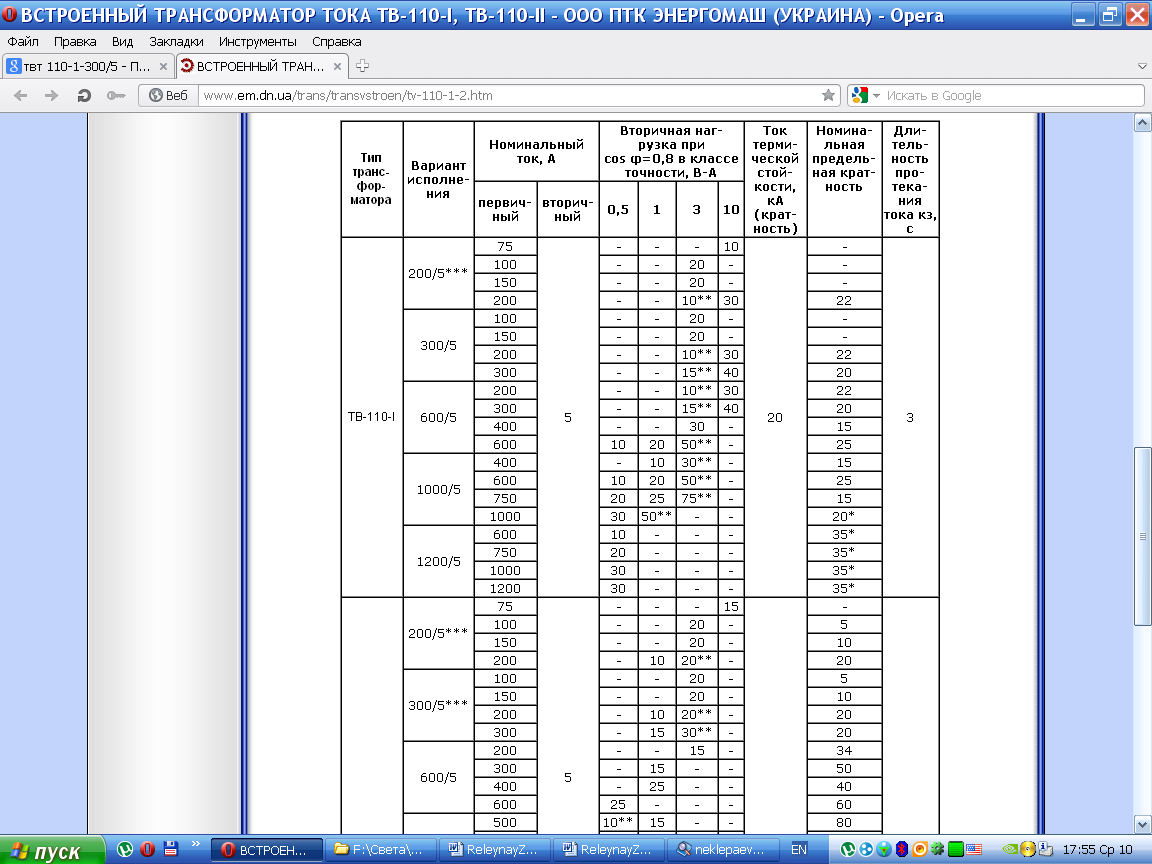Click the multiplicity value 60
Screen dimensions: 1152x864
[843, 804]
